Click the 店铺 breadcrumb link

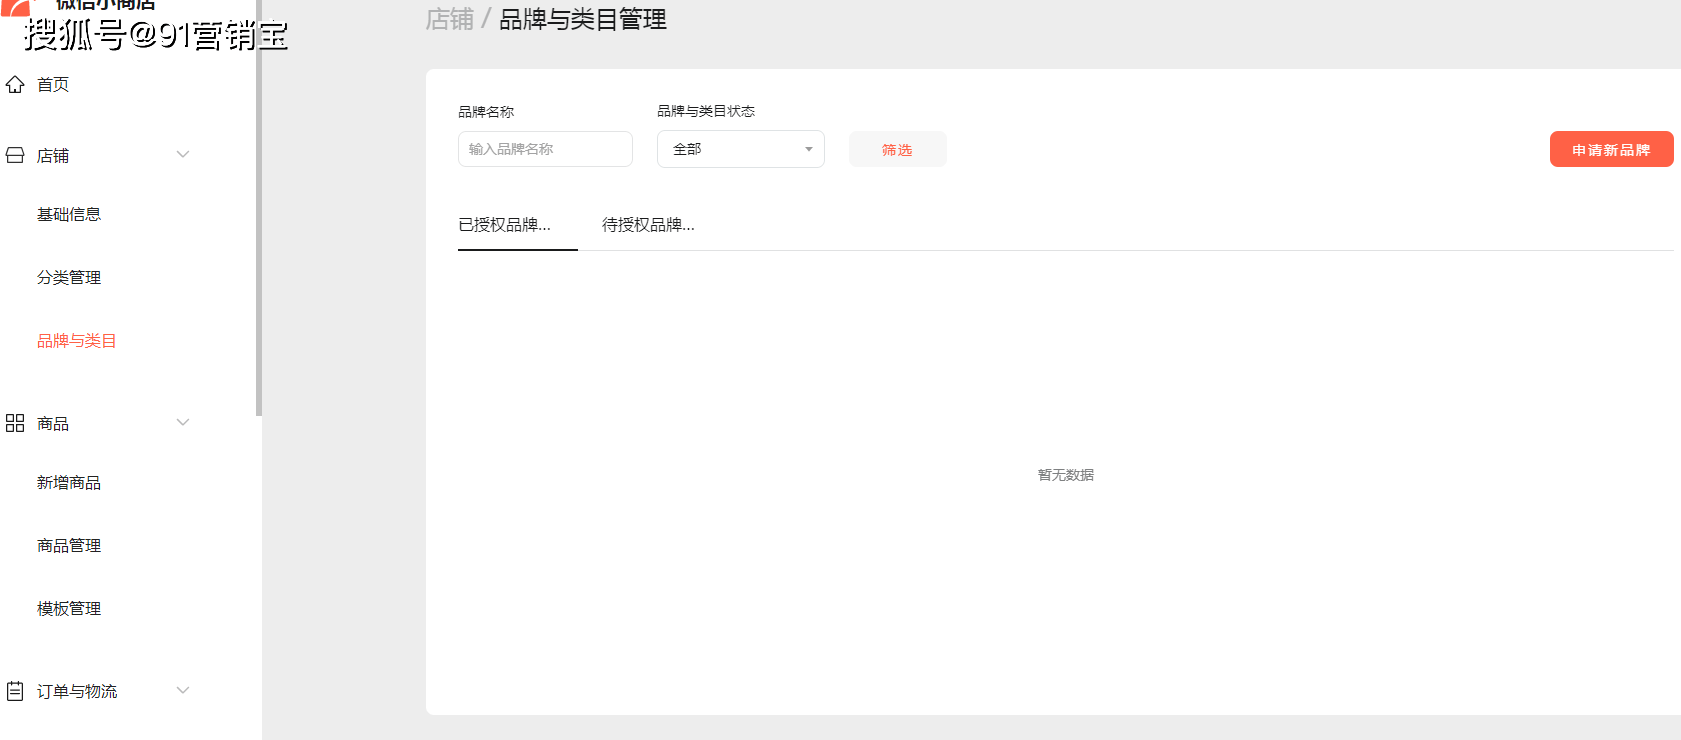(450, 19)
